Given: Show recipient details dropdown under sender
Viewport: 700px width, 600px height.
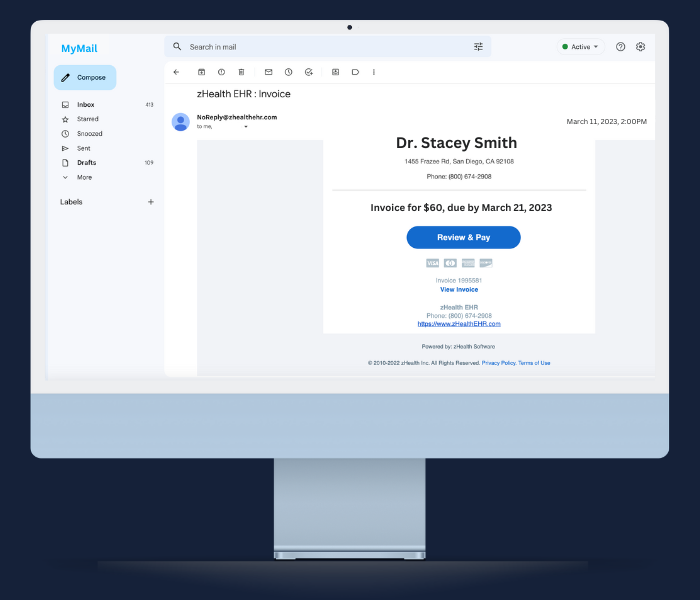Looking at the screenshot, I should click(x=246, y=127).
